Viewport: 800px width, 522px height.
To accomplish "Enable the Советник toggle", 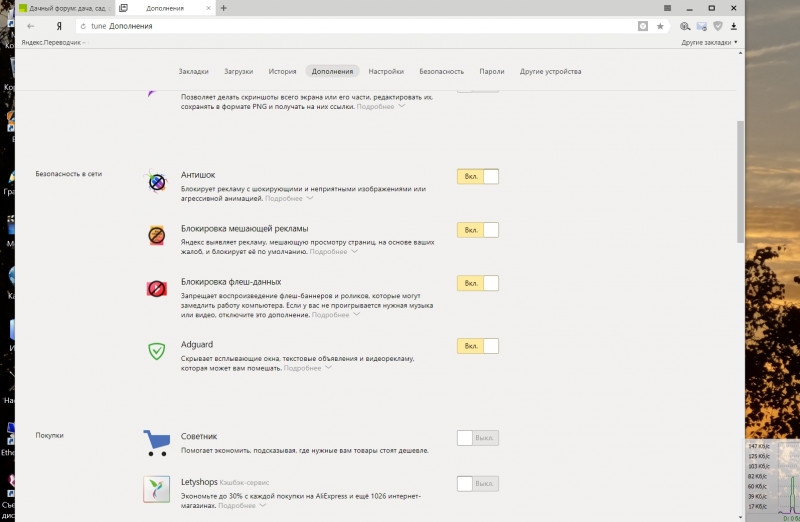I will (x=478, y=438).
